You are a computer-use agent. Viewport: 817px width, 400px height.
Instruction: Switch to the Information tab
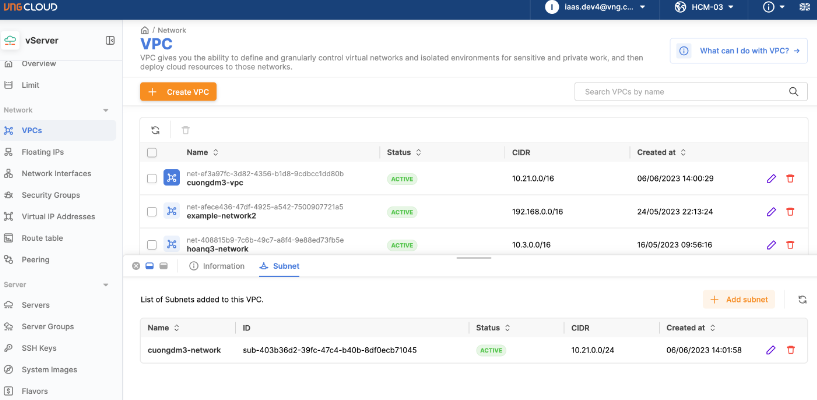pos(217,266)
